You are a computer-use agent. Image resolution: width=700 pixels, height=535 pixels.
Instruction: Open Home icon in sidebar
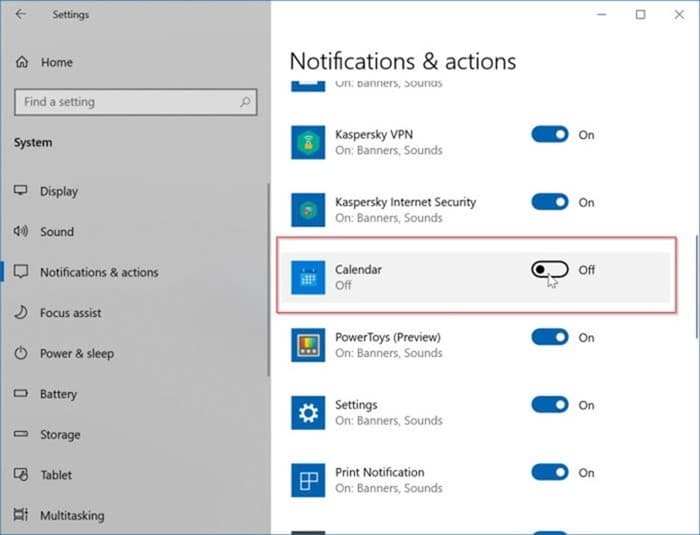22,62
